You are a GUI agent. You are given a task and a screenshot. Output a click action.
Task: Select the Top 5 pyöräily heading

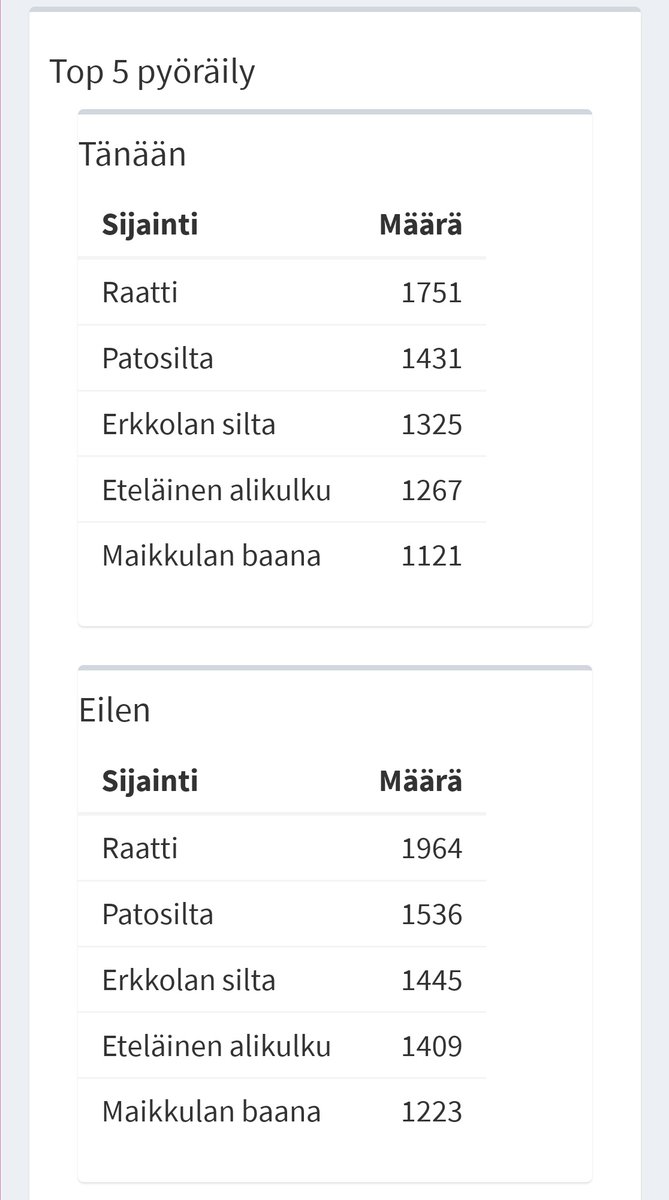coord(152,73)
